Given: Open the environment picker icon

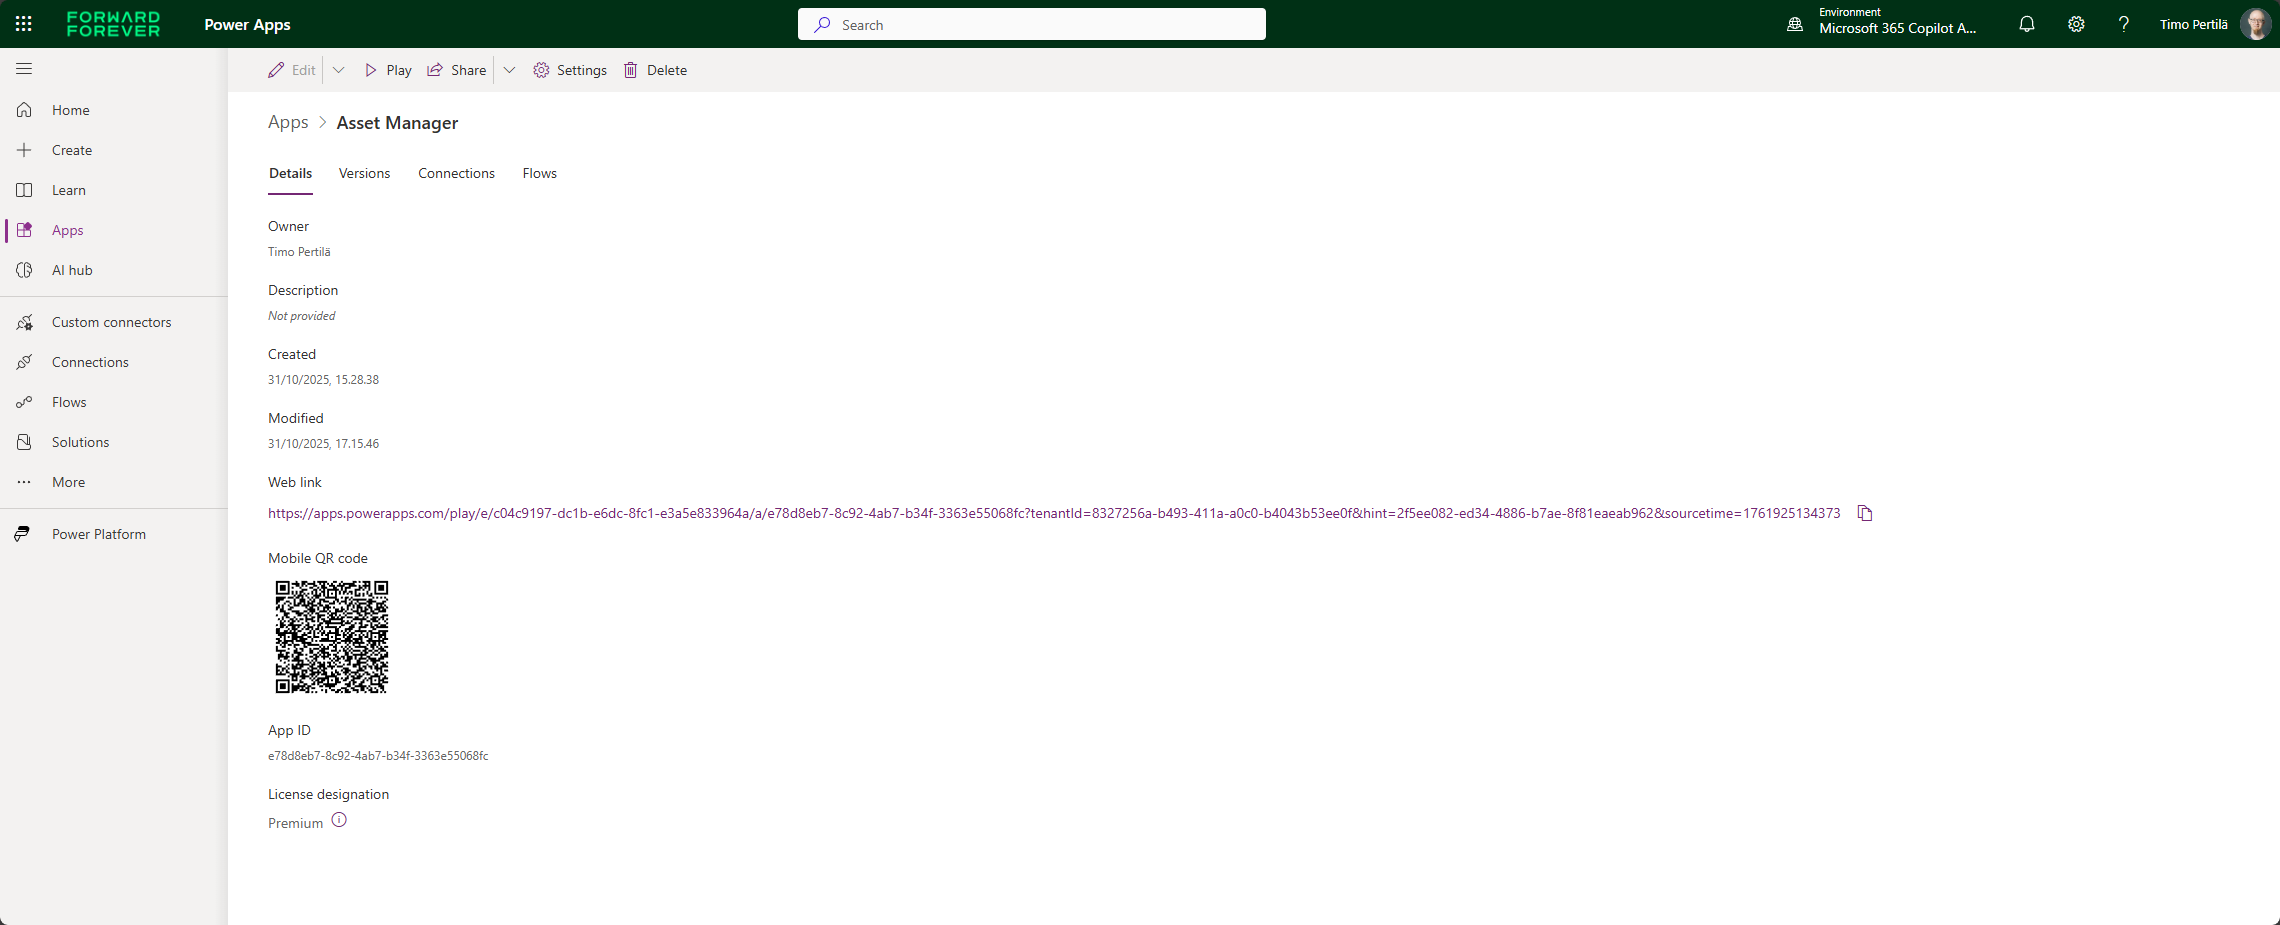Looking at the screenshot, I should pos(1795,24).
